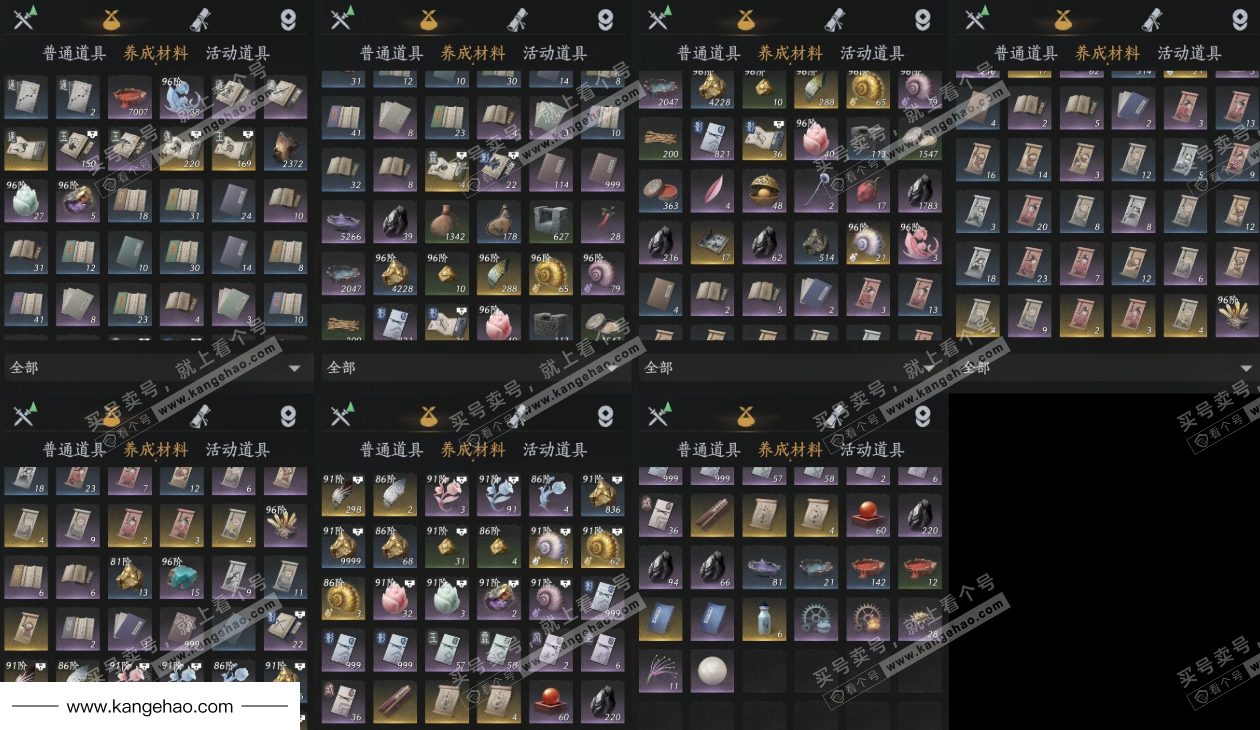The height and width of the screenshot is (730, 1260).
Task: Open 全部 dropdown under the panel containing item 5266
Action: 473,368
